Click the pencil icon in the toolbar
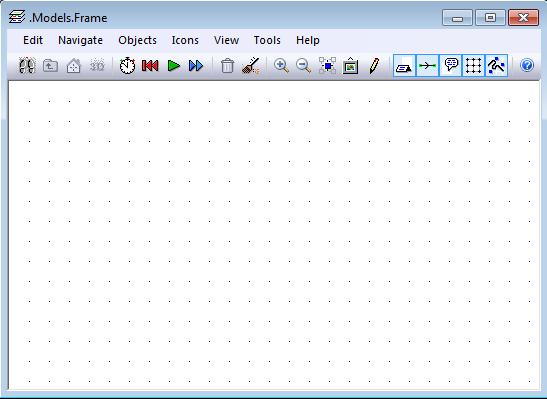The image size is (547, 399). (374, 66)
